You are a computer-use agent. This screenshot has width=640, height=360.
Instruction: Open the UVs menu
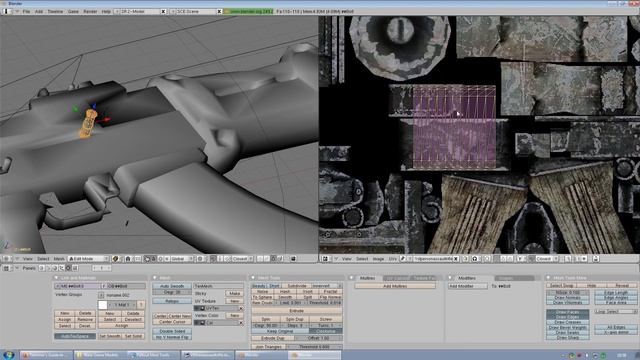(x=392, y=259)
